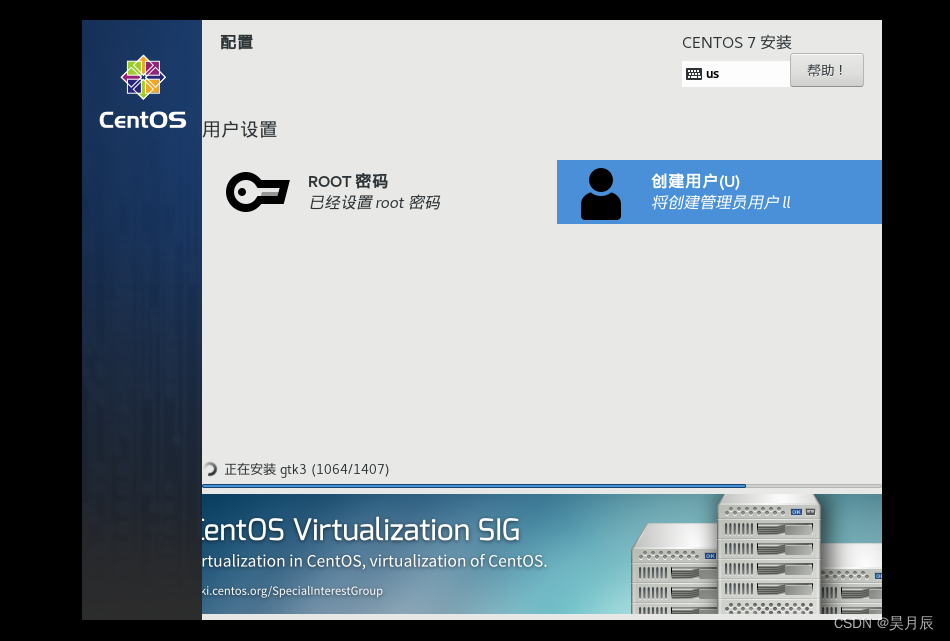Image resolution: width=950 pixels, height=641 pixels.
Task: Click the virtualization in CentOS banner subtitle
Action: [x=374, y=561]
